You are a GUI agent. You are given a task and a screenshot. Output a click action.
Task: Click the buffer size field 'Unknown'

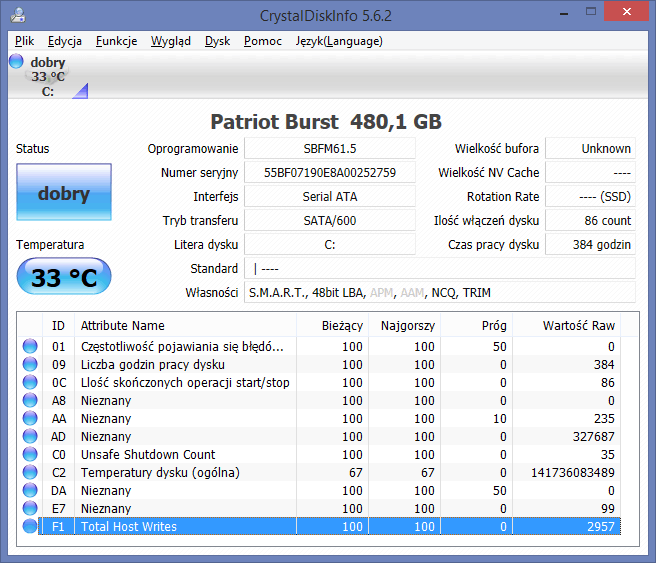(x=590, y=148)
